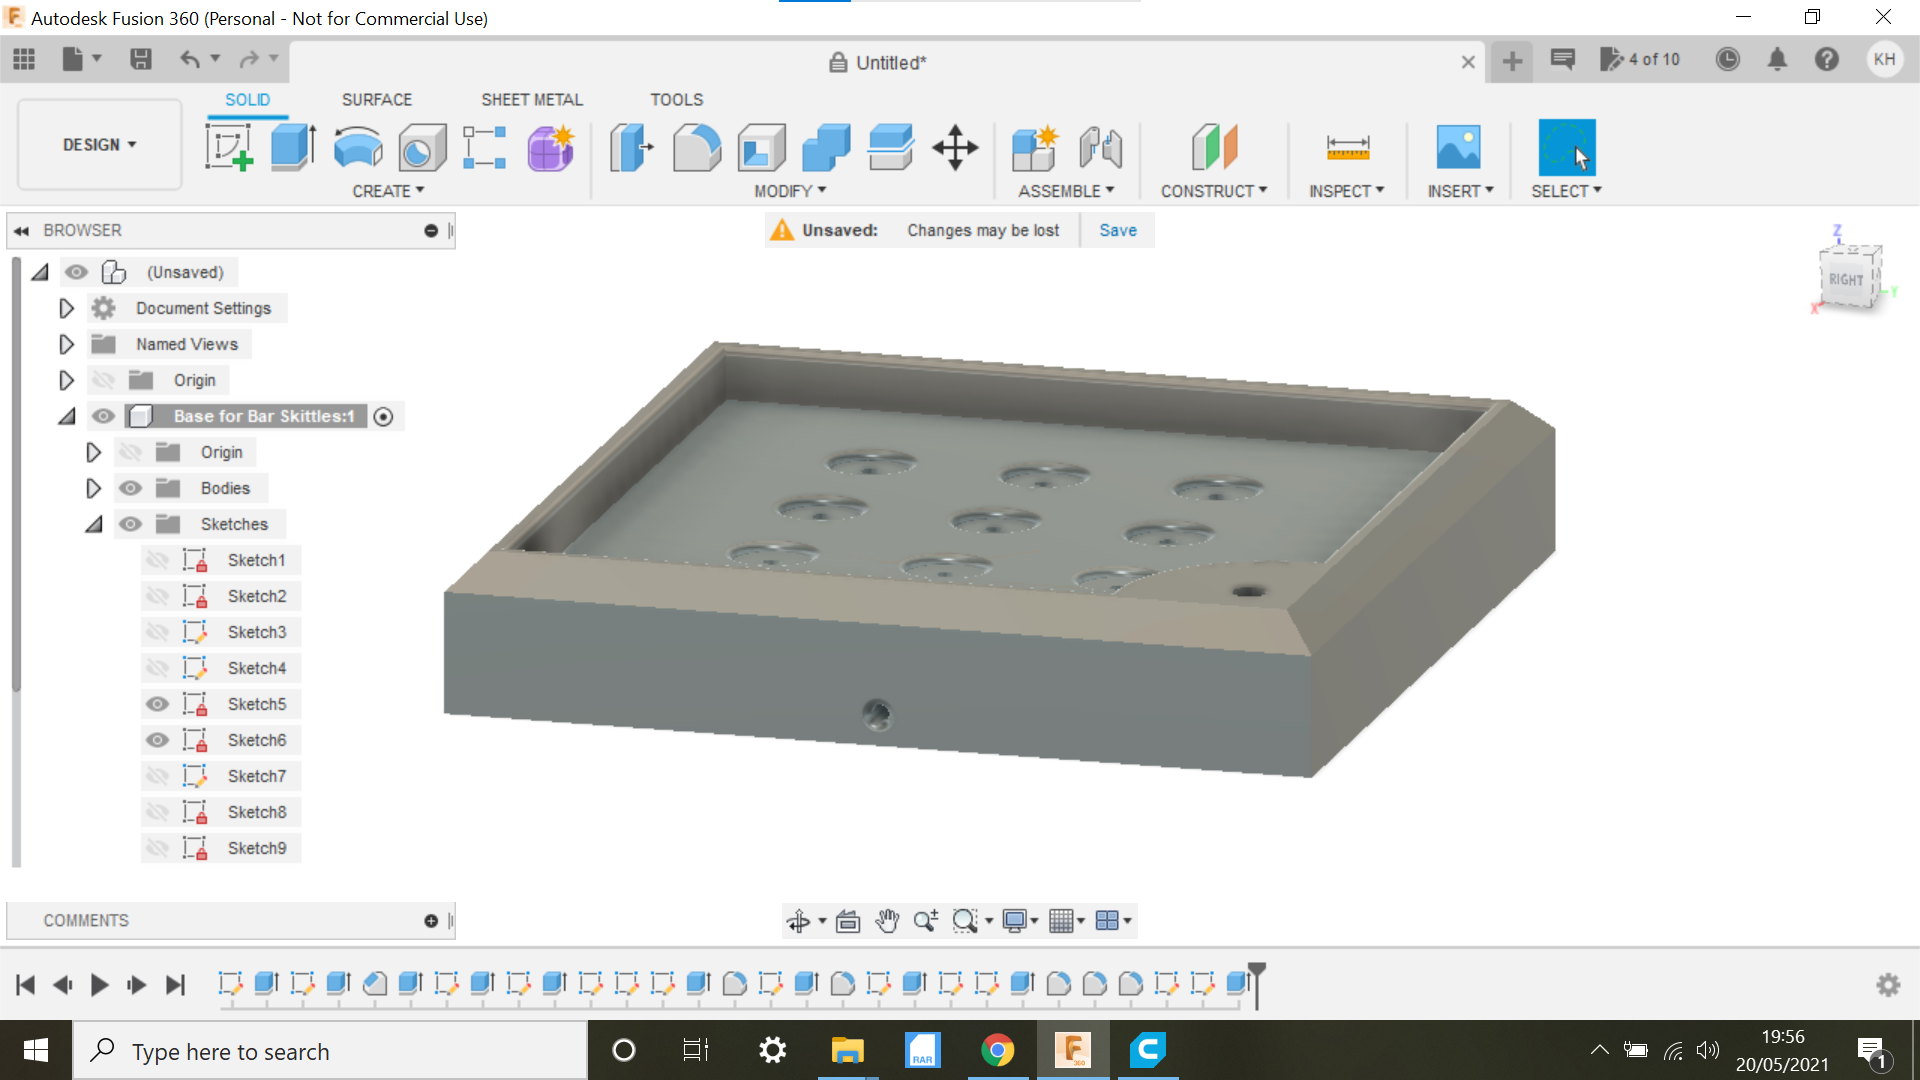Click the Assemble dropdown menu

1065,191
